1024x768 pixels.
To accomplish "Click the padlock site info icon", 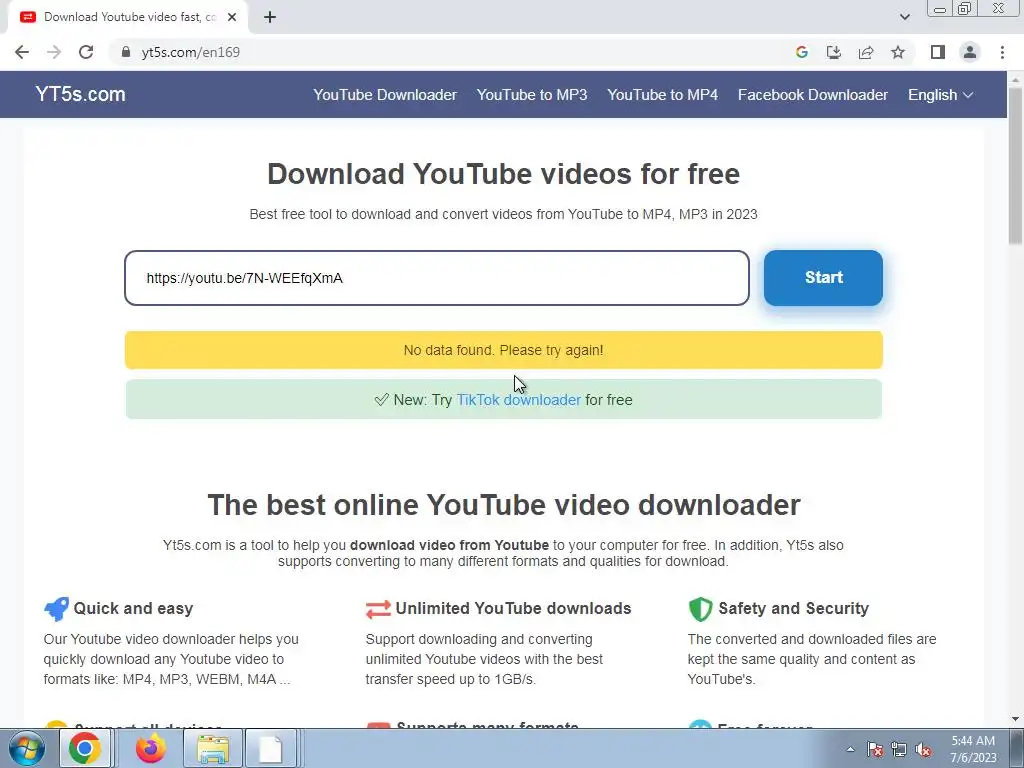I will click(x=126, y=52).
